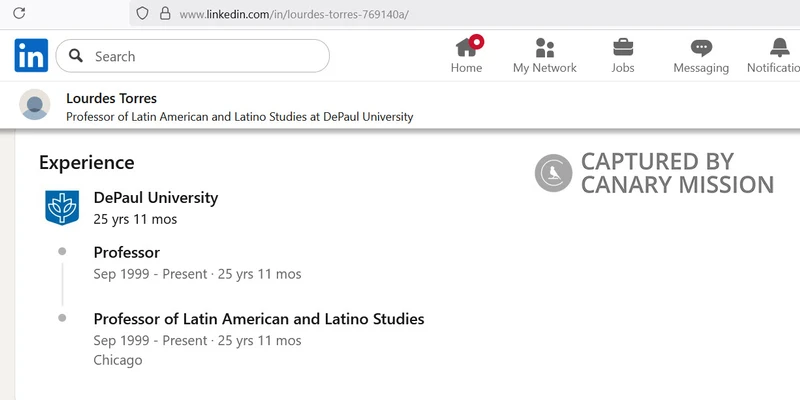
Task: Reload the page with the browser refresh icon
Action: (19, 13)
